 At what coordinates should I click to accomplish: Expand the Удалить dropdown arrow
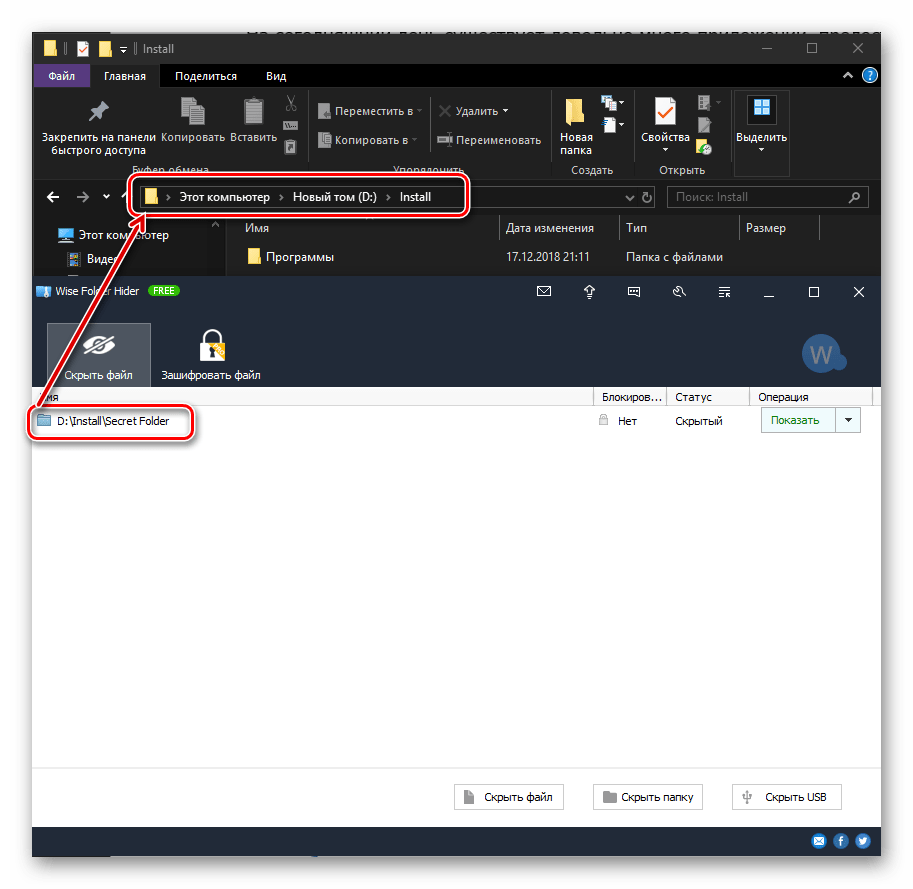point(505,111)
